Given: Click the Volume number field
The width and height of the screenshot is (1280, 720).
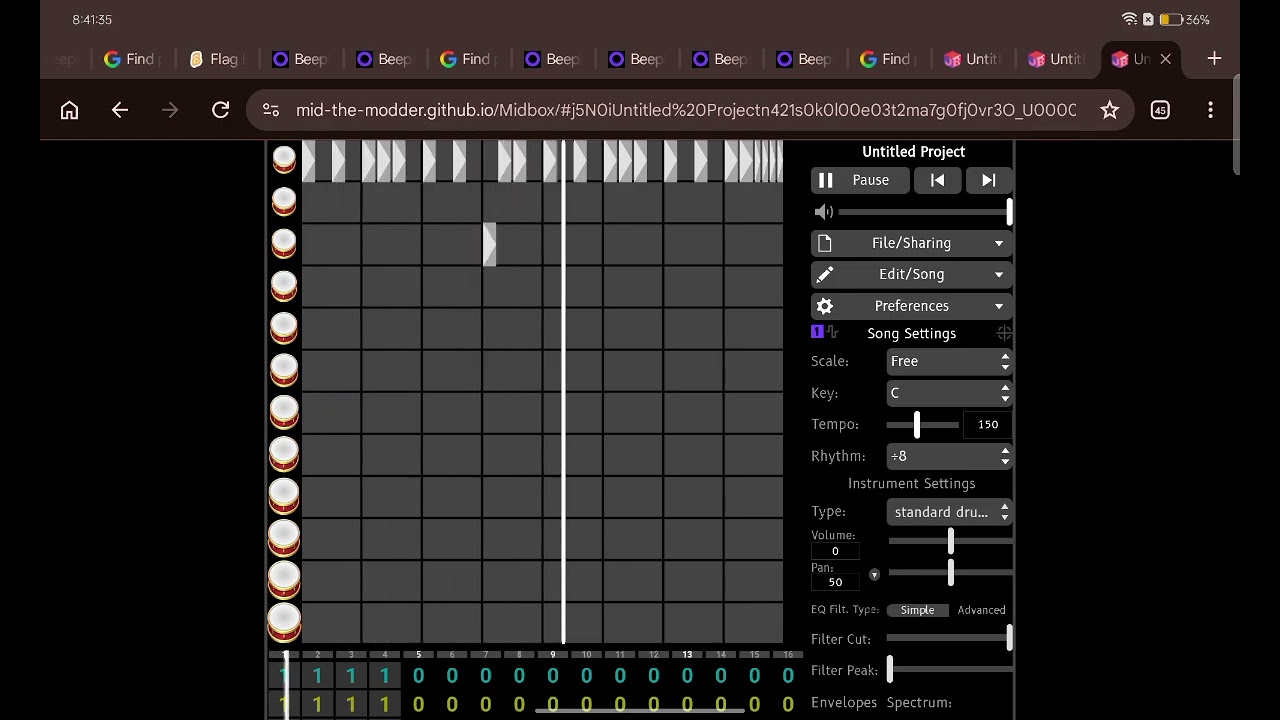Looking at the screenshot, I should (836, 551).
